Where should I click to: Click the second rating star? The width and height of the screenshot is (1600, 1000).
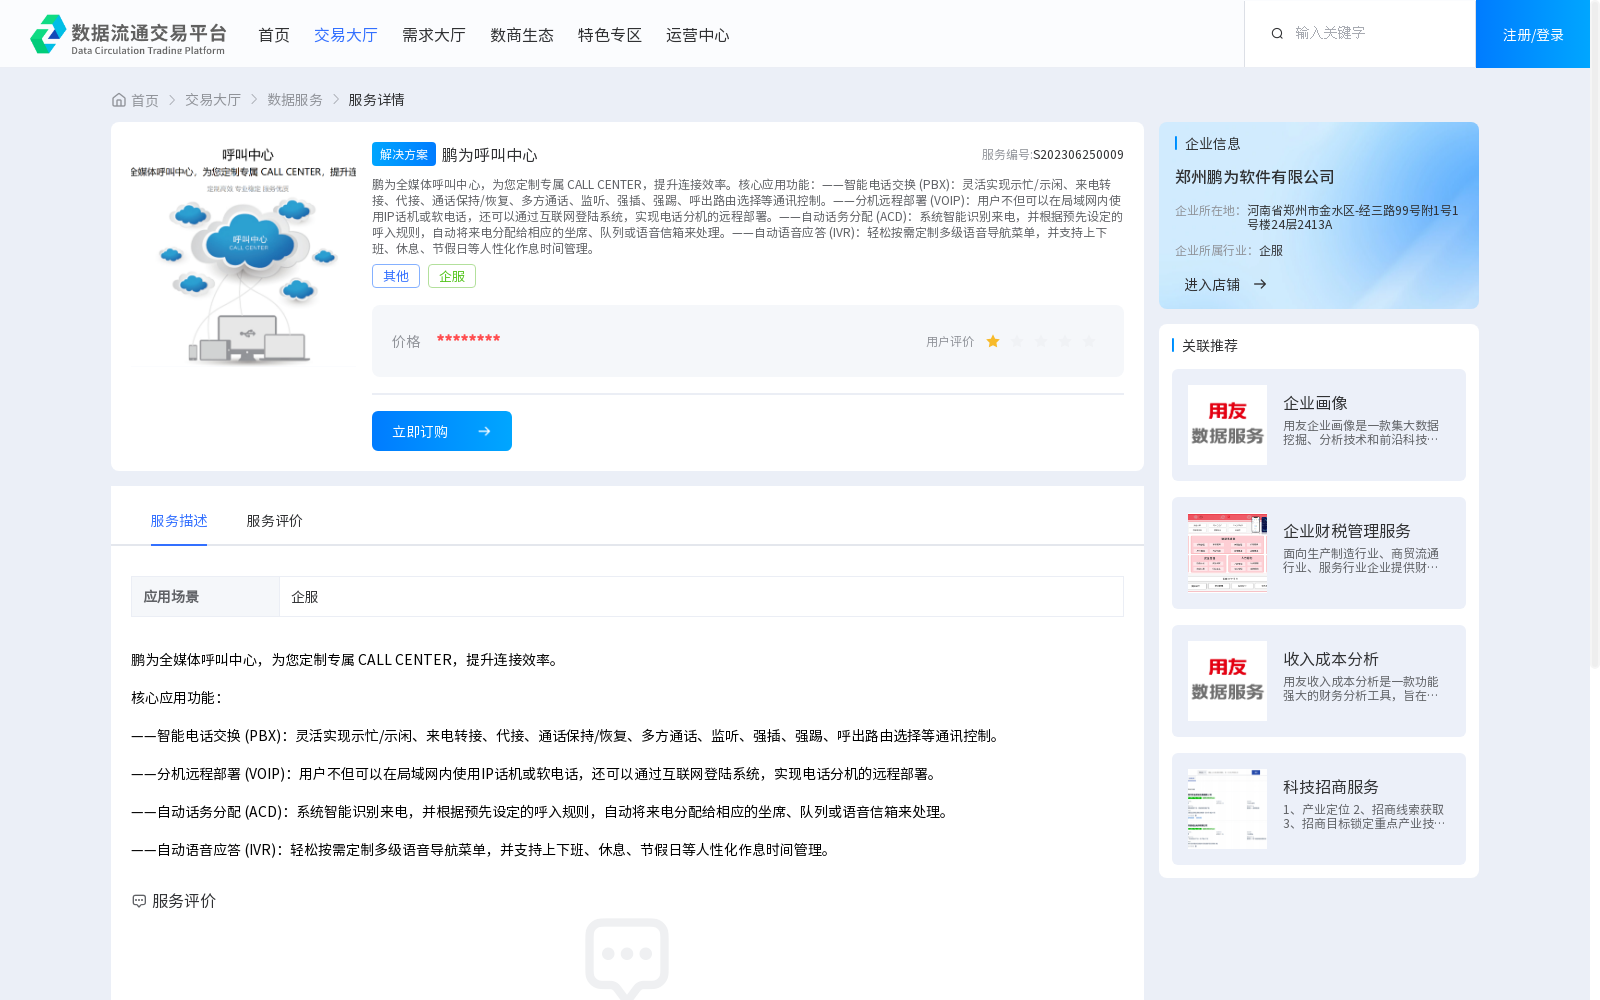click(x=1017, y=342)
